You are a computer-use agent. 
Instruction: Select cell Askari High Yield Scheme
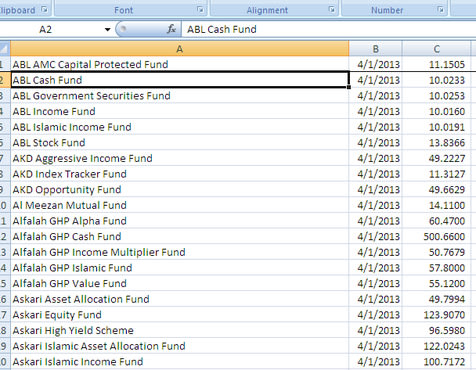tap(180, 330)
